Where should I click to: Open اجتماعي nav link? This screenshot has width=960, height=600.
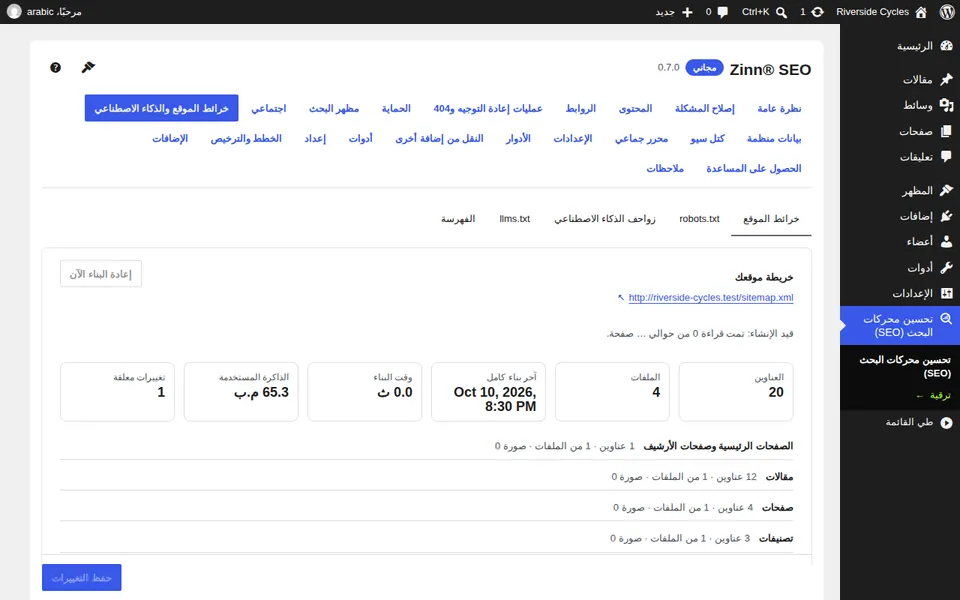(x=269, y=108)
